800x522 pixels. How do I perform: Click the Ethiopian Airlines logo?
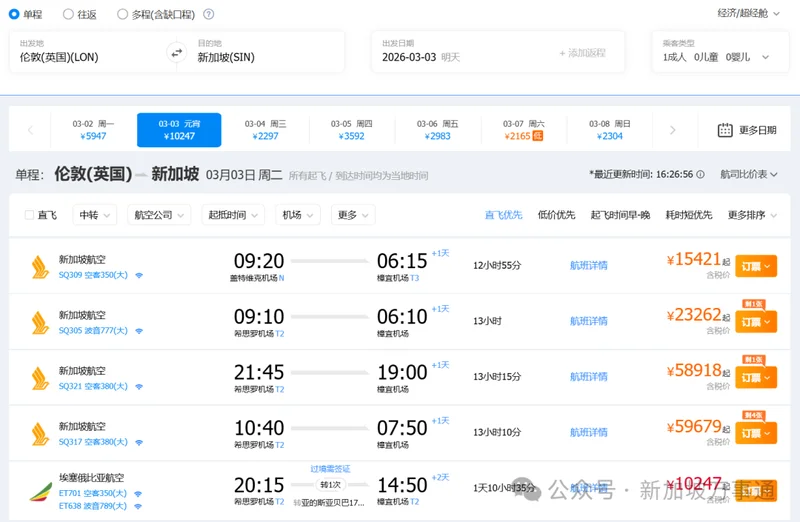click(x=40, y=491)
